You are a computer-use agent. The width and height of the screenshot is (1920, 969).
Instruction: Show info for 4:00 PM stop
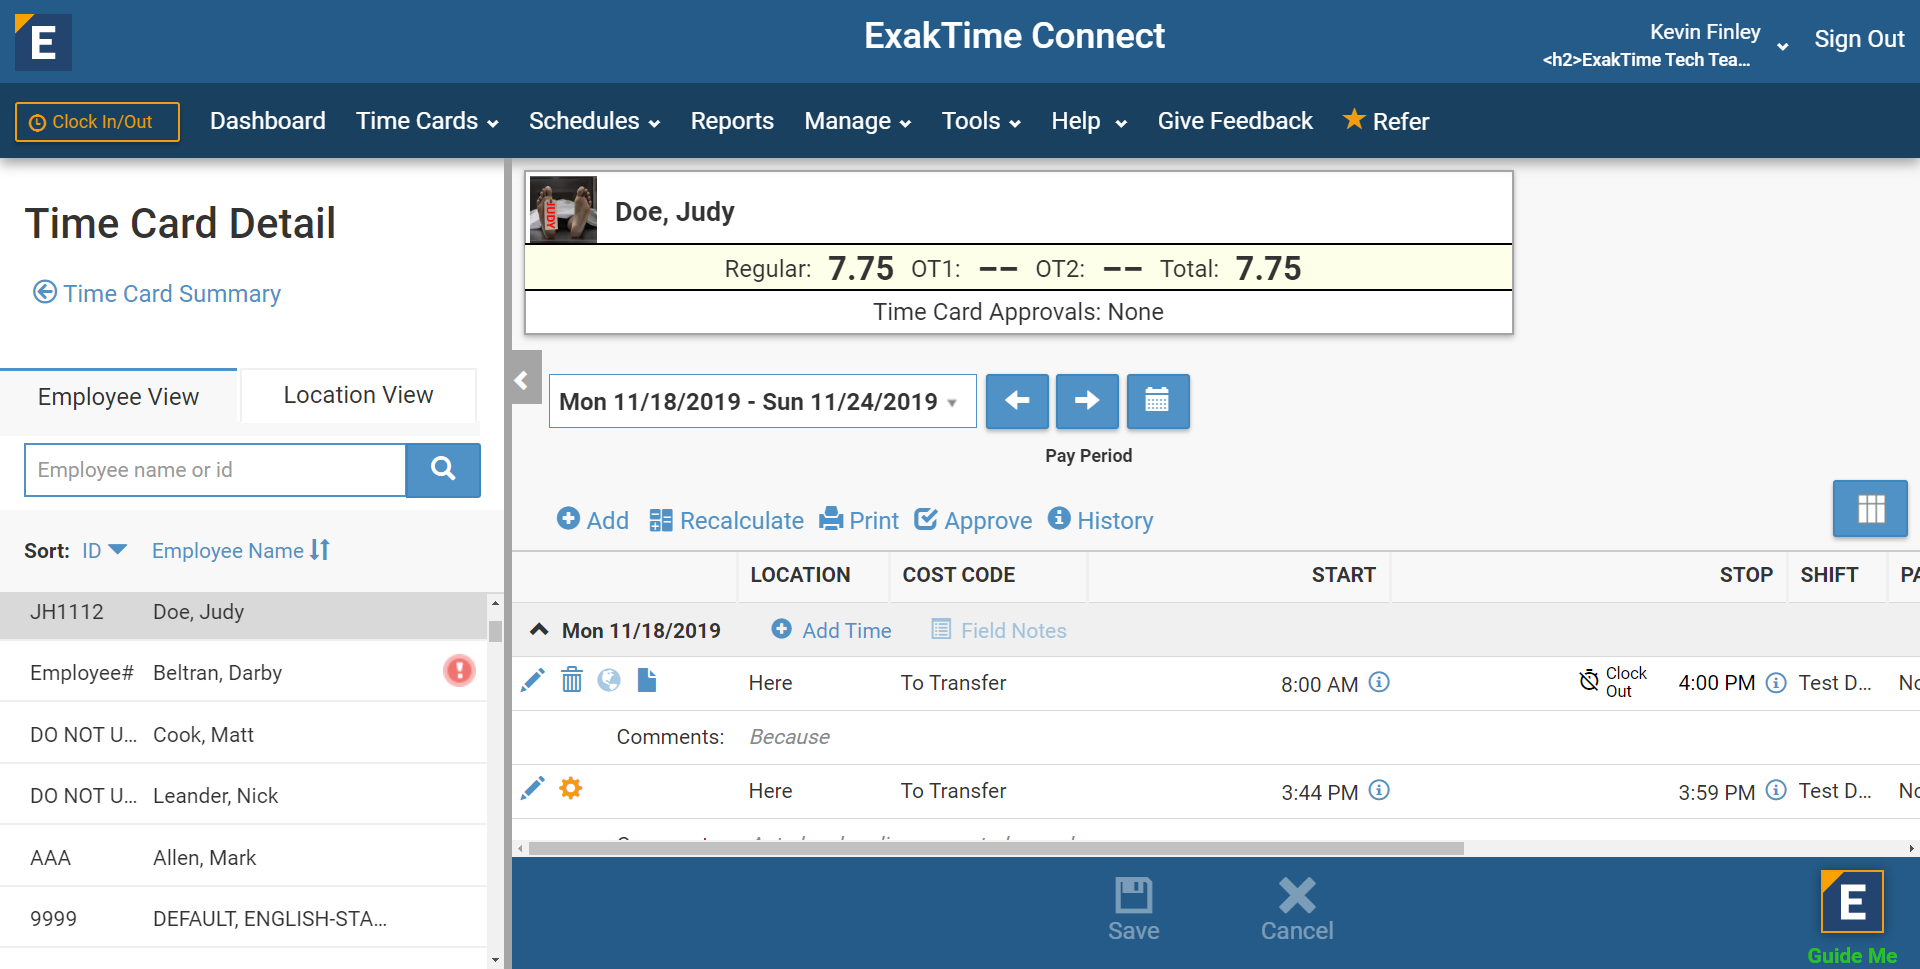click(1776, 682)
